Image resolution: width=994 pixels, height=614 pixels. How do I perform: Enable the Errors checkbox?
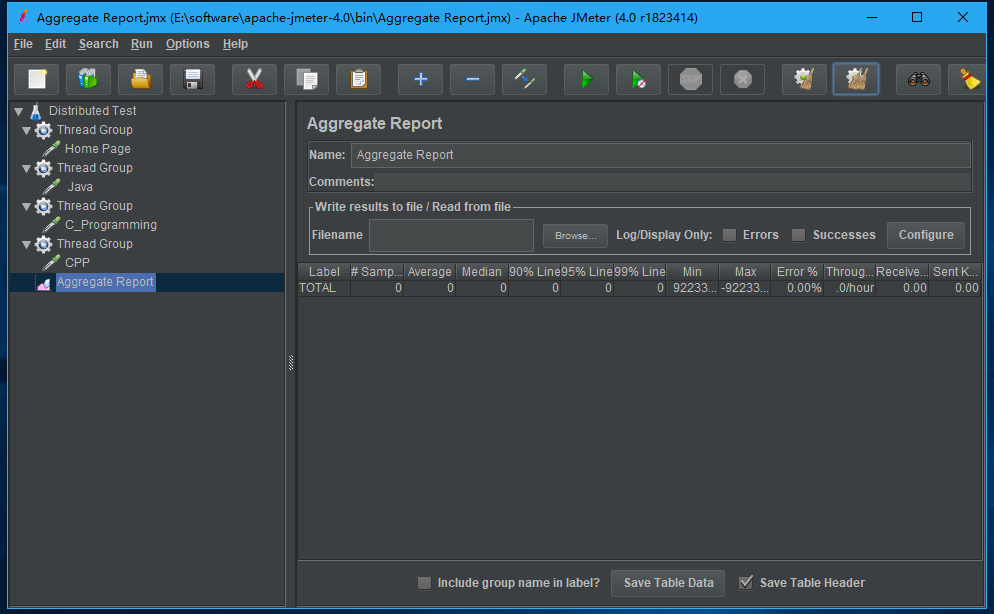(730, 235)
